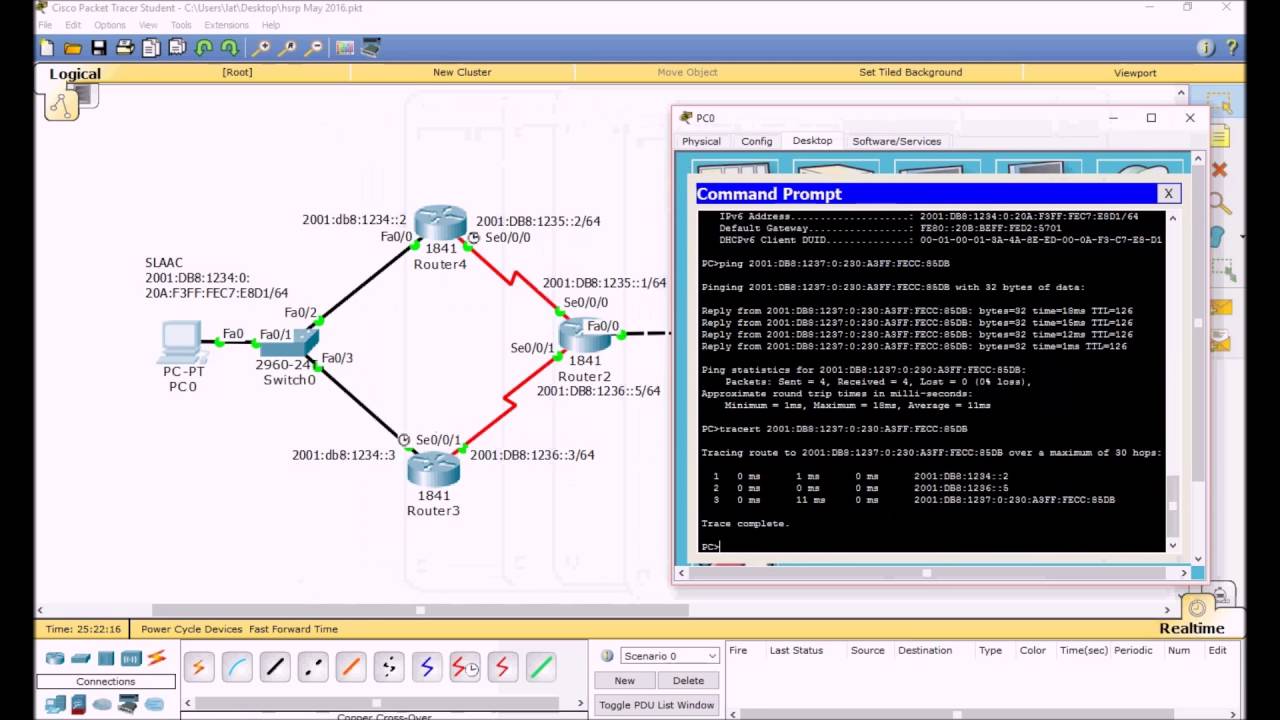
Task: Click the Logical workspace tab
Action: point(75,73)
